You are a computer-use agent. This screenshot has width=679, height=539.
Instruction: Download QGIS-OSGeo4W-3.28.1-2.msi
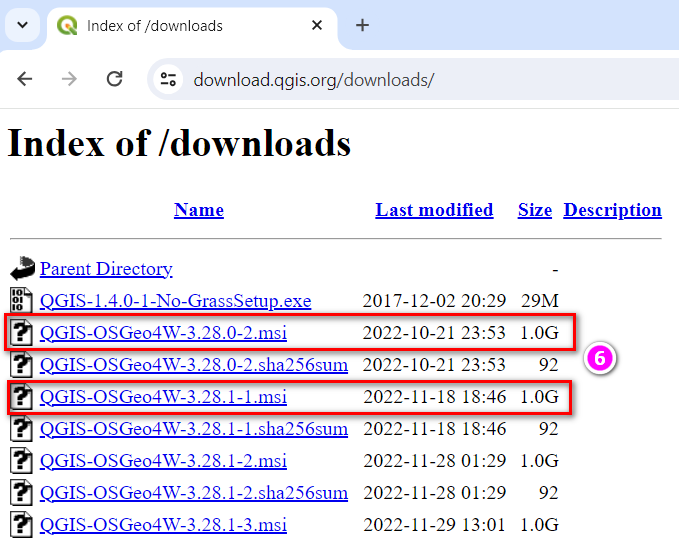[x=163, y=461]
